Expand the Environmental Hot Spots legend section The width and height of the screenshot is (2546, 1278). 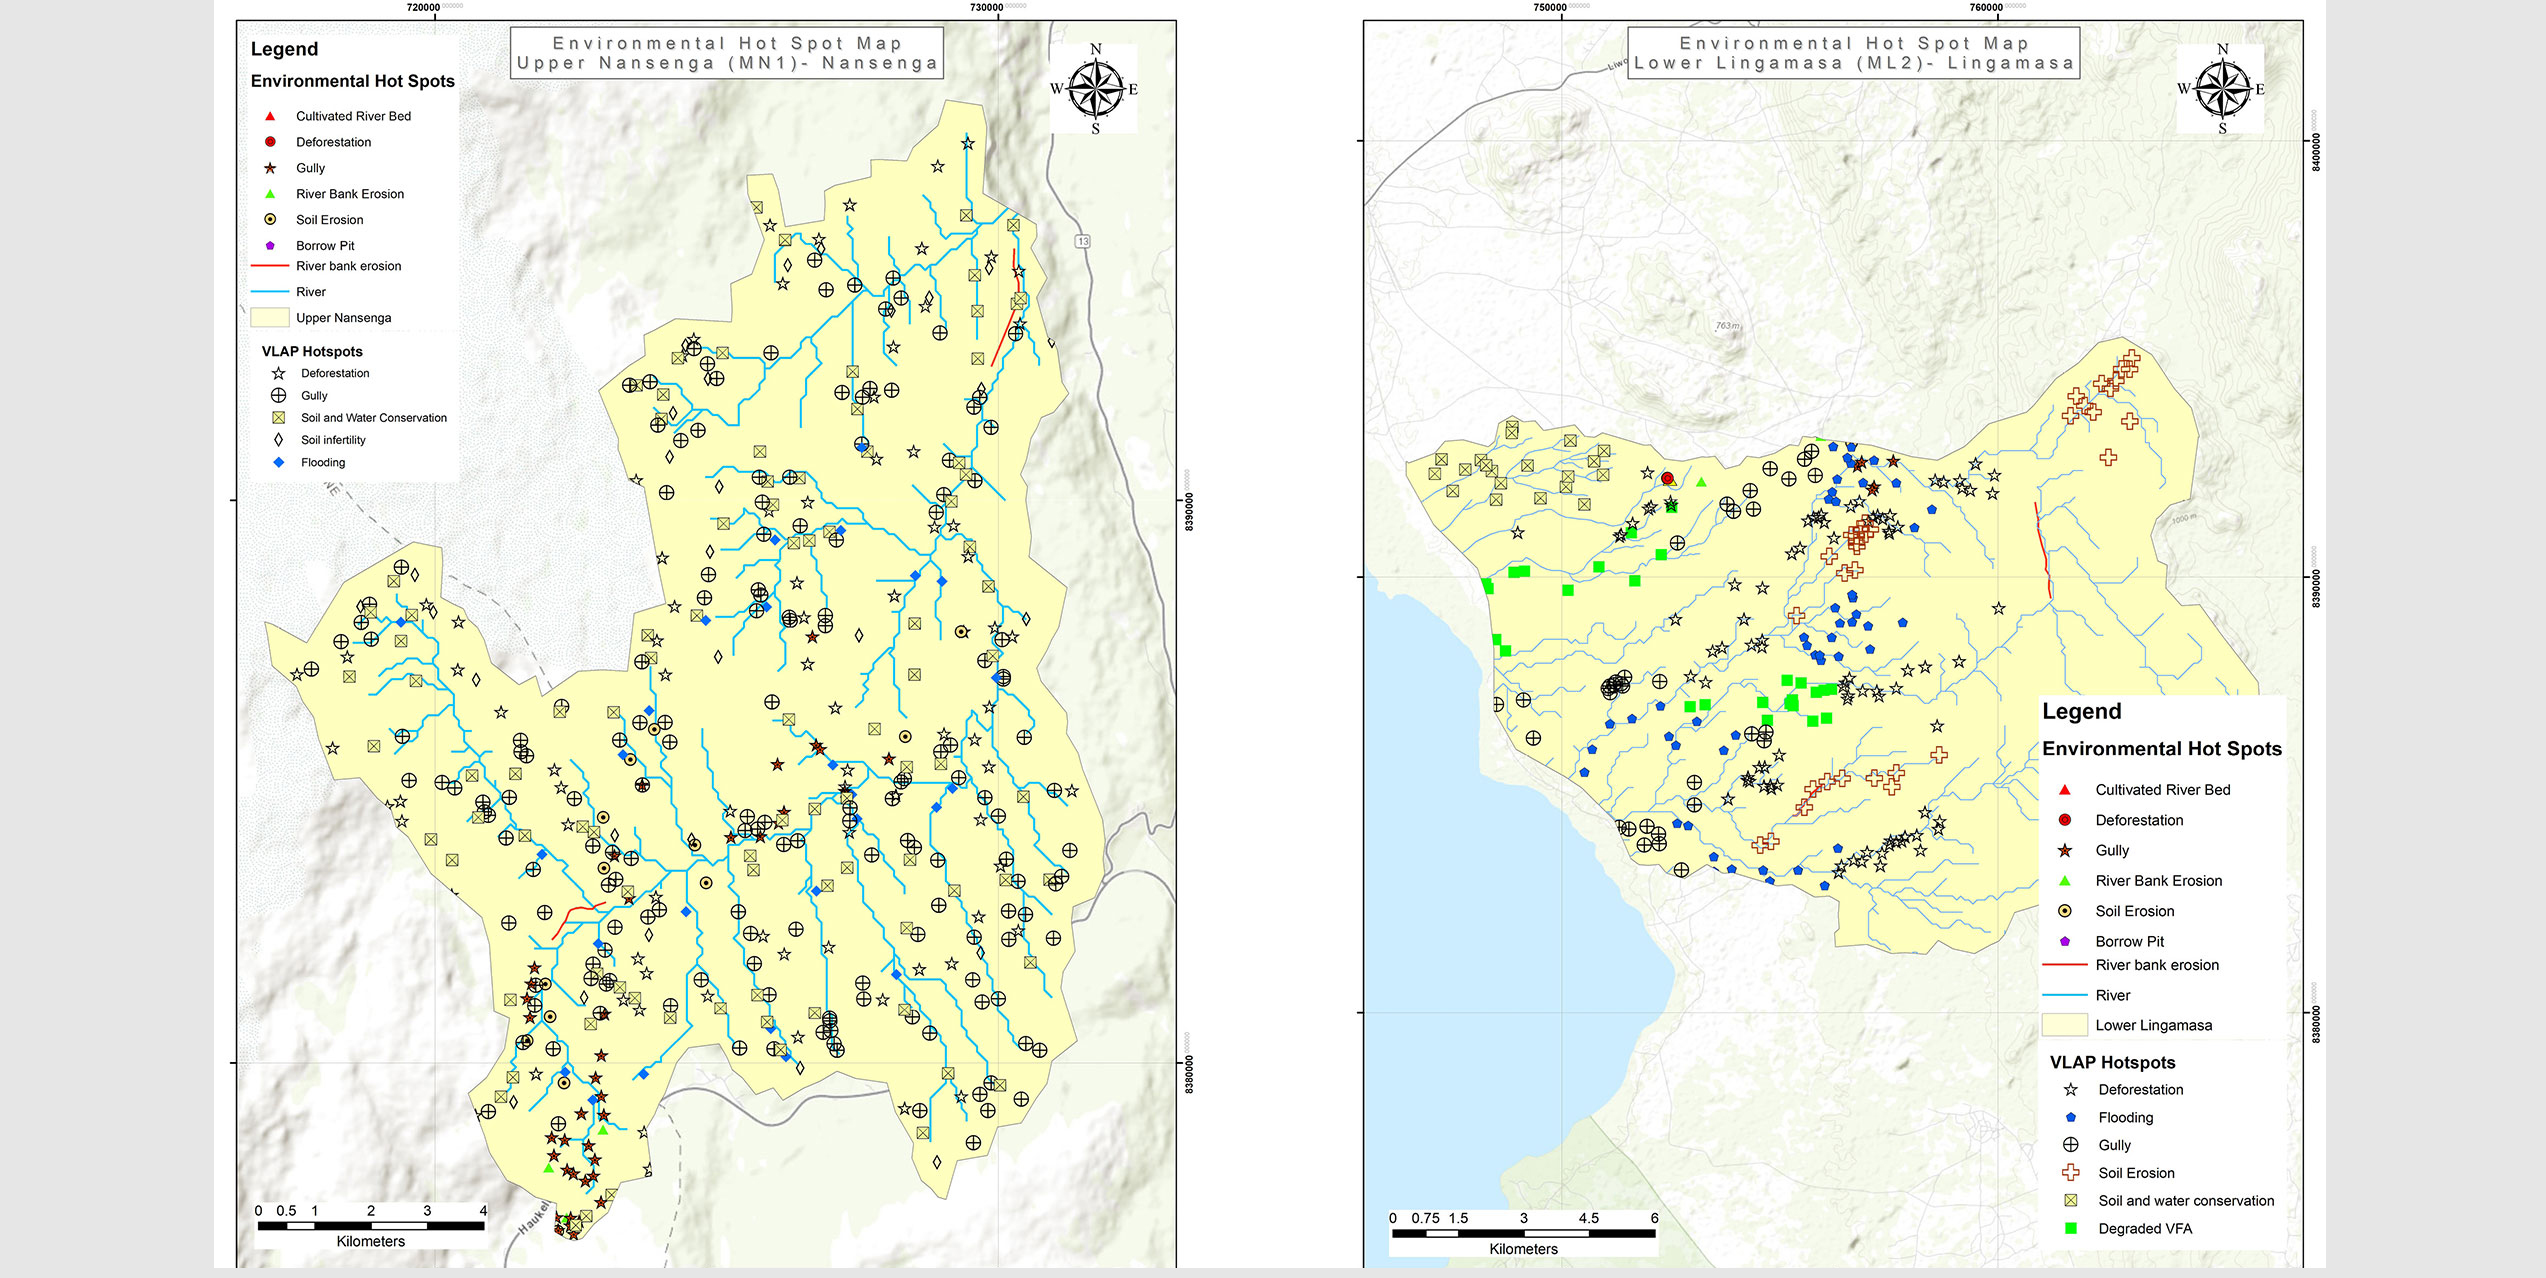click(351, 81)
